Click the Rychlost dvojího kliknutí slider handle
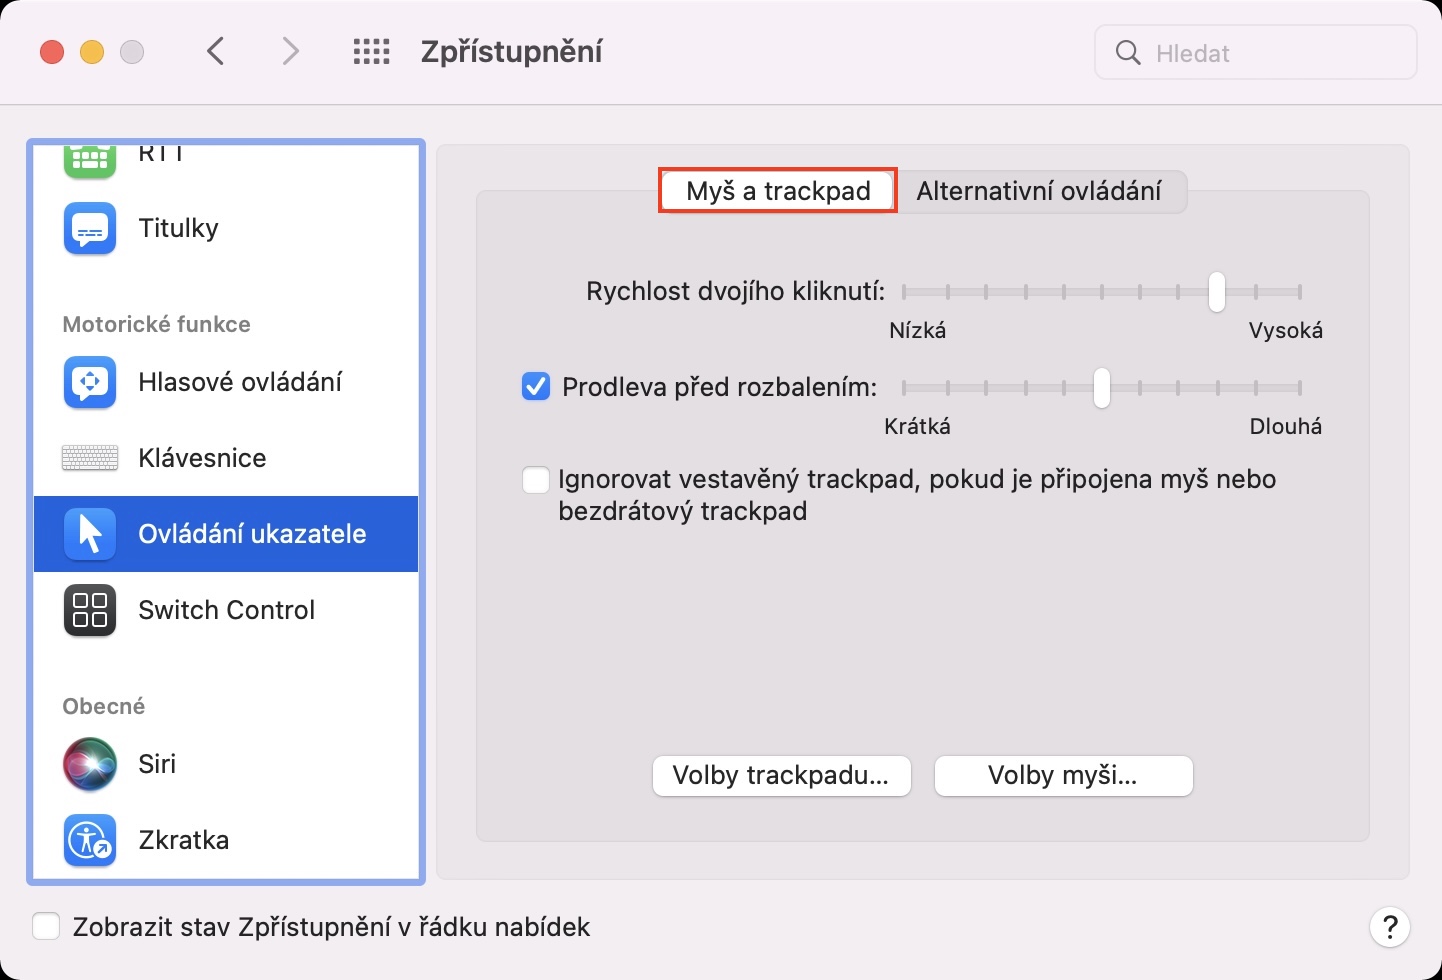The image size is (1442, 980). click(1216, 292)
